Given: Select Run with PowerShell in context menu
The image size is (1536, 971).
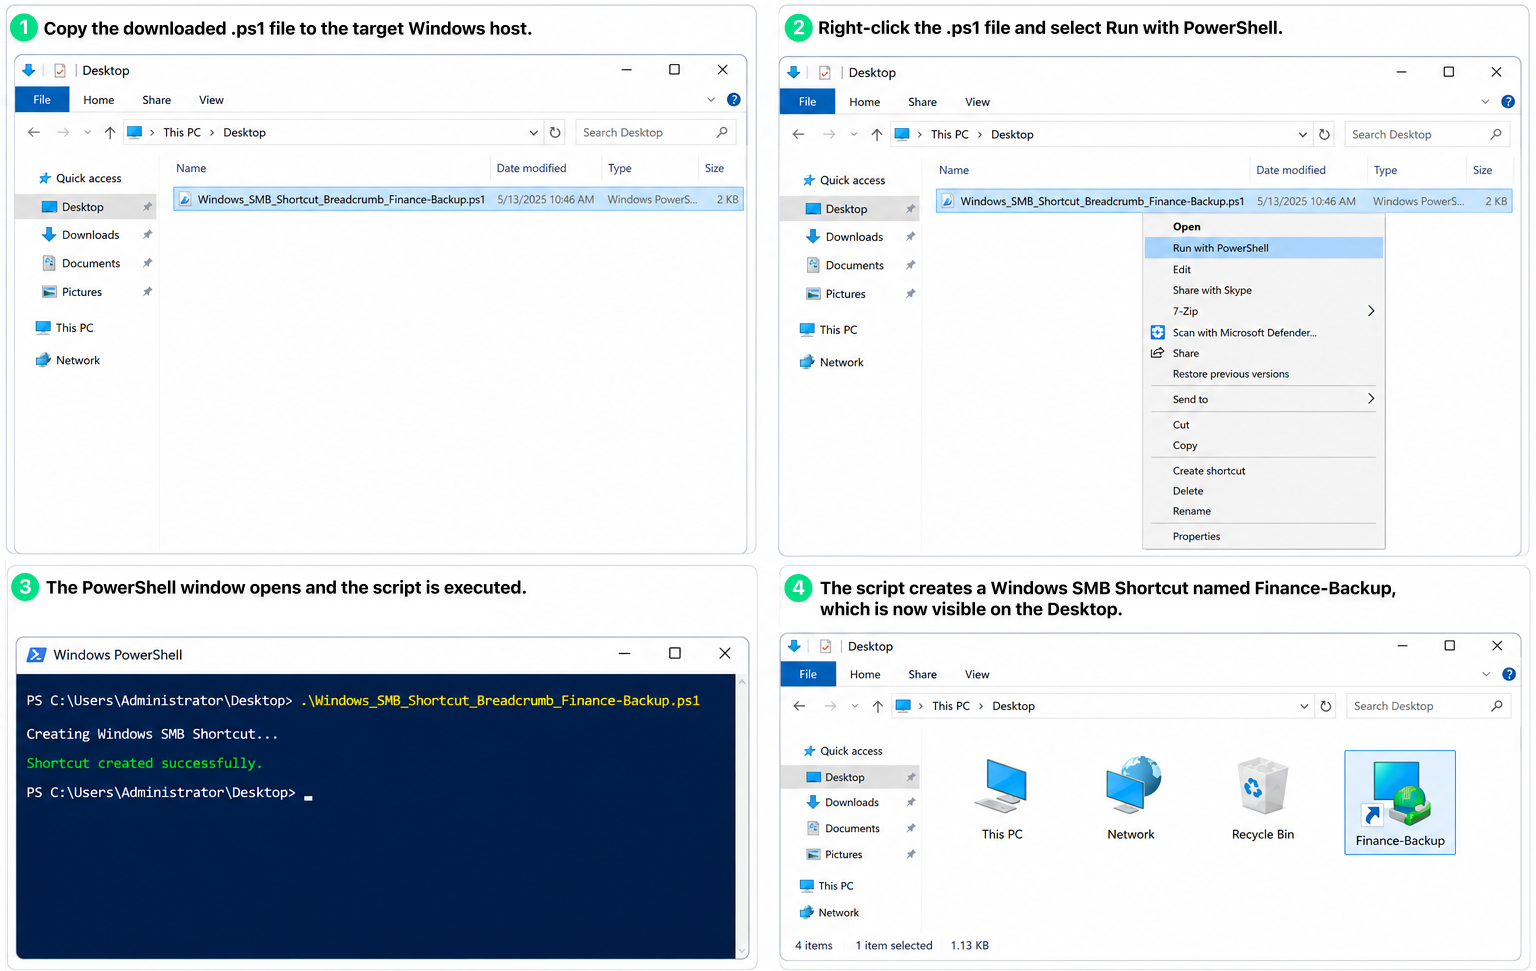Looking at the screenshot, I should pos(1263,248).
